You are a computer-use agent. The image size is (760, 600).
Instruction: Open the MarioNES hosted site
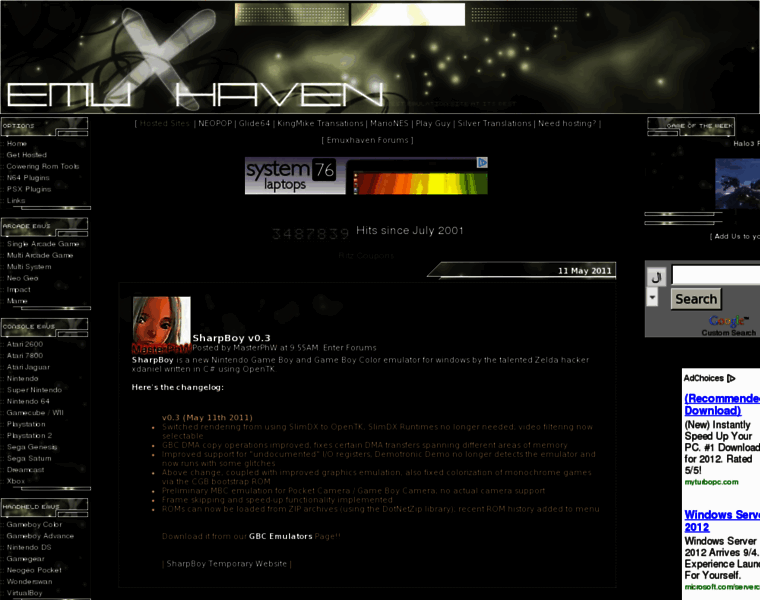[389, 124]
